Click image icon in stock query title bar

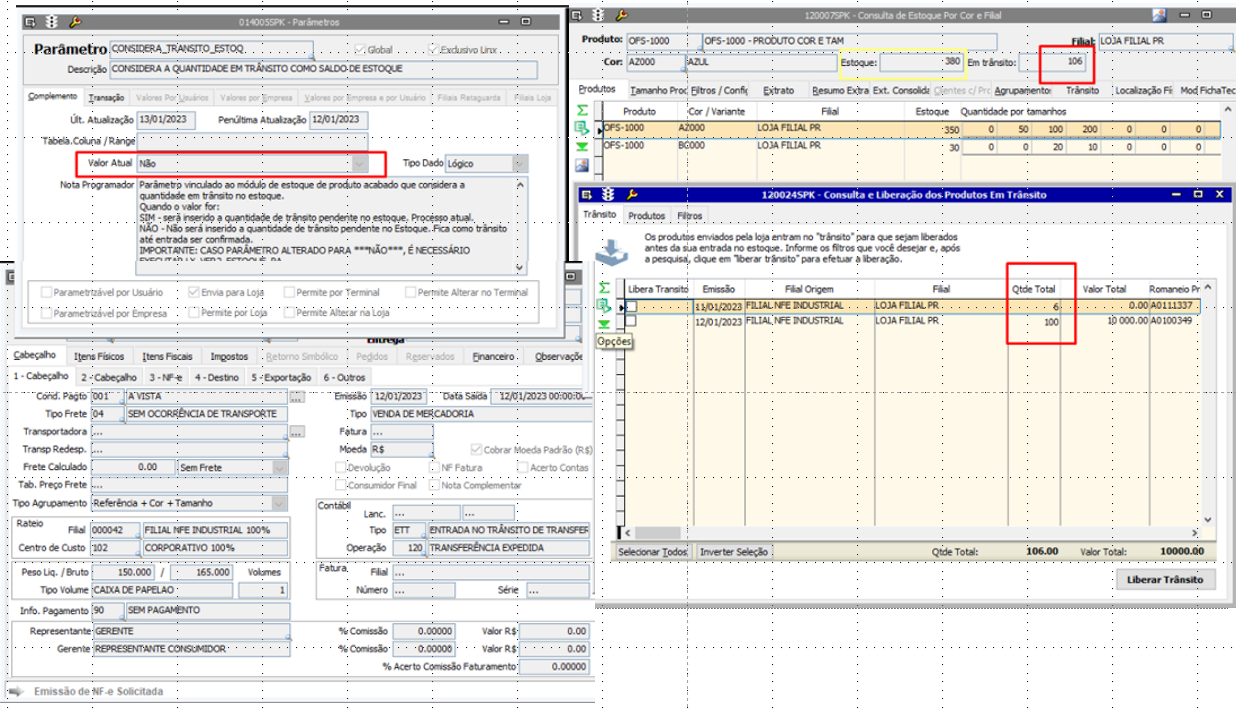click(x=1159, y=15)
